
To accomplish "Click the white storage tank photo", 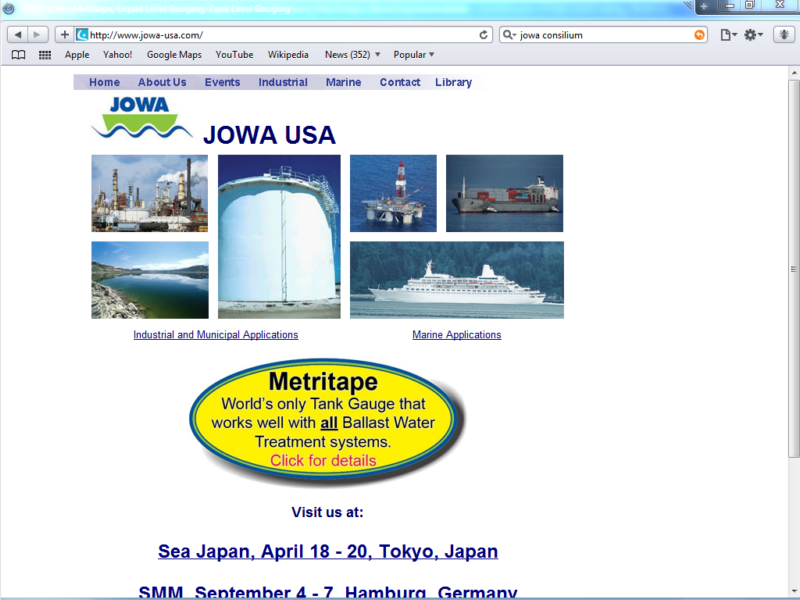I will tap(279, 237).
